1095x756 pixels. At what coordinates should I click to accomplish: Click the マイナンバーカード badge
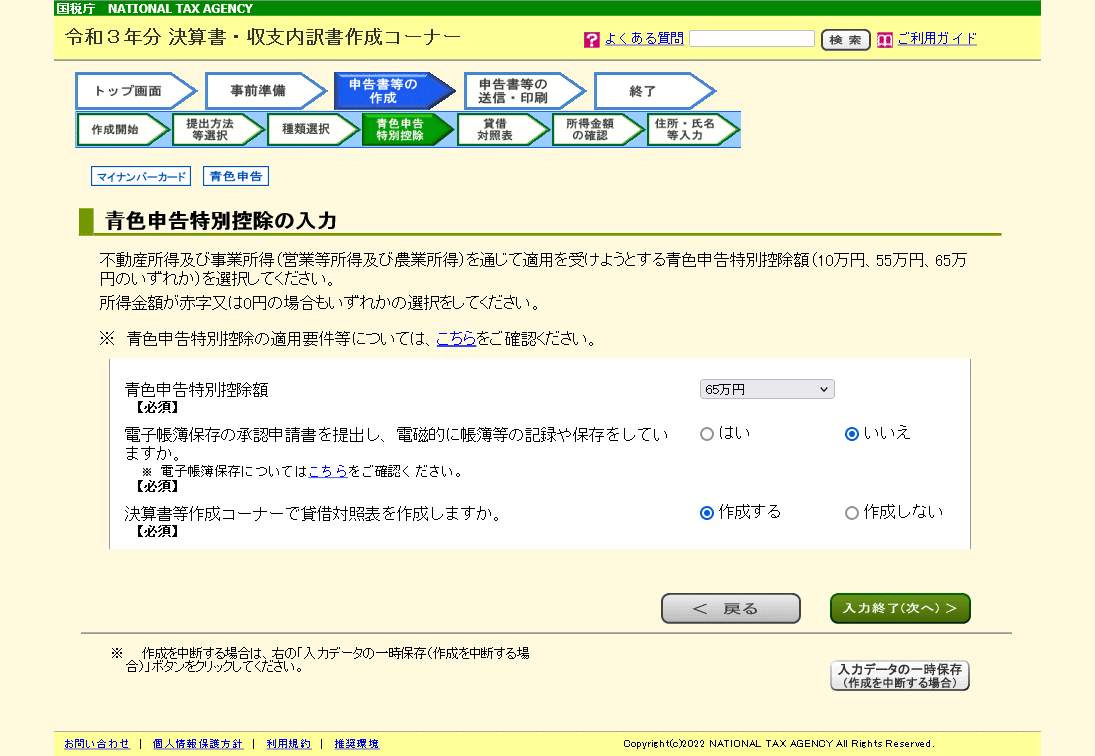pyautogui.click(x=139, y=175)
